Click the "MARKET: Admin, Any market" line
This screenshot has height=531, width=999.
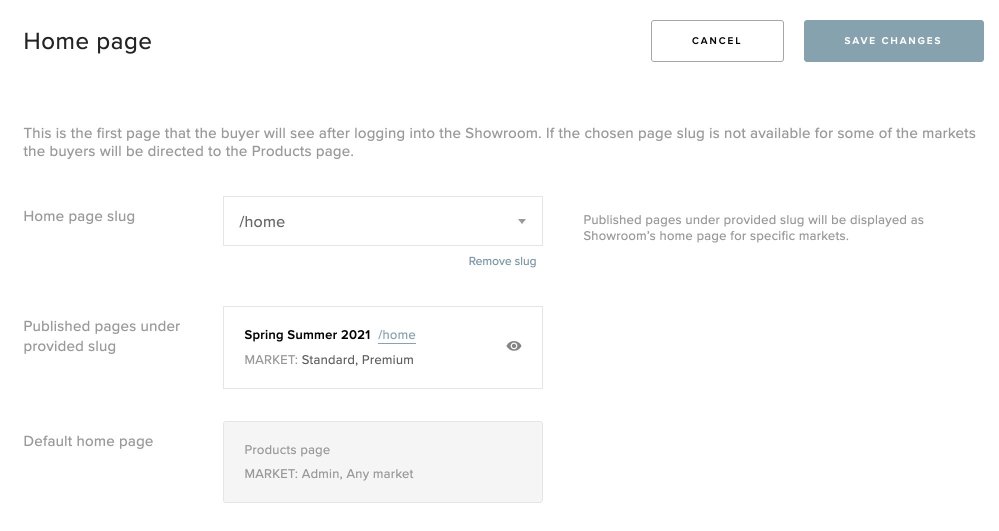click(x=329, y=474)
